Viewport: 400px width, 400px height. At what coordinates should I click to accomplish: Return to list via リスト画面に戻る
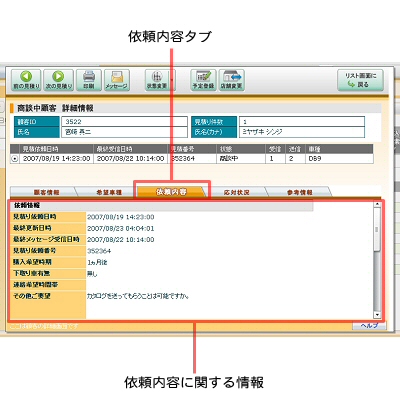pos(360,80)
